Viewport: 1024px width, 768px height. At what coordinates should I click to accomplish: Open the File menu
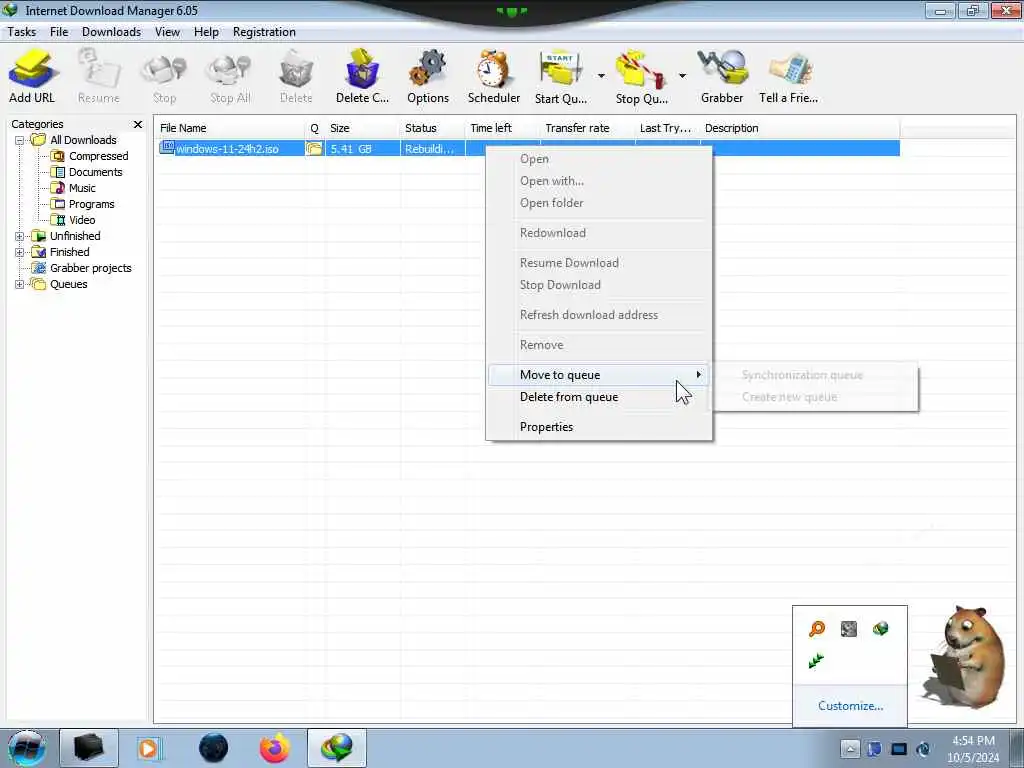[59, 32]
